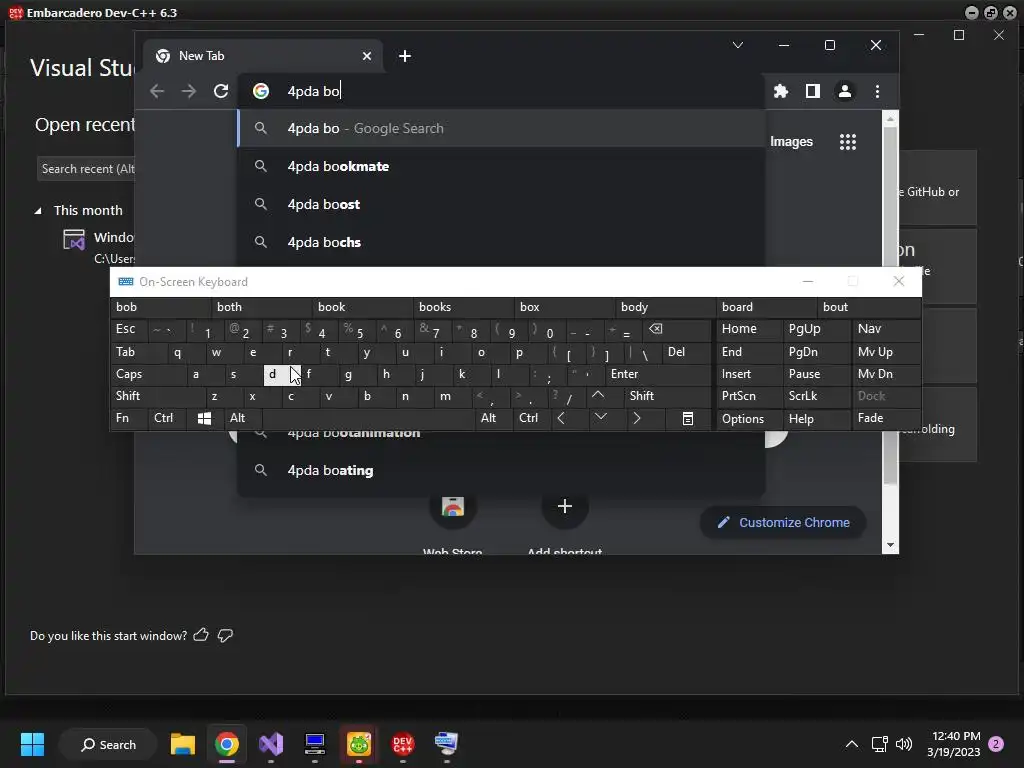Pick the word prediction 'body'
This screenshot has height=768, width=1024.
coord(665,307)
